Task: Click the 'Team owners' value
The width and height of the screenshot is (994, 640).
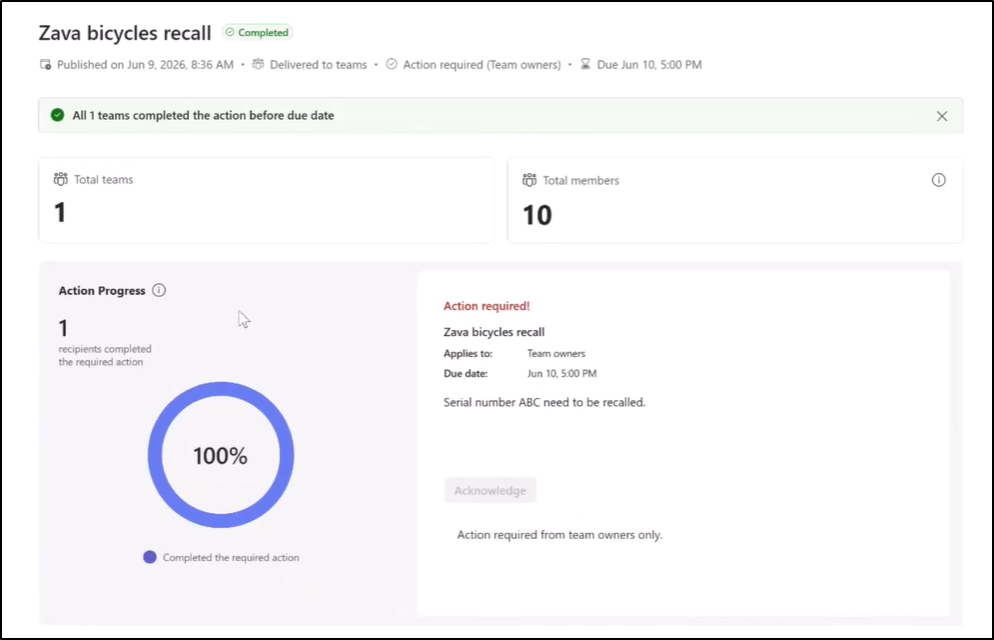Action: click(x=556, y=354)
